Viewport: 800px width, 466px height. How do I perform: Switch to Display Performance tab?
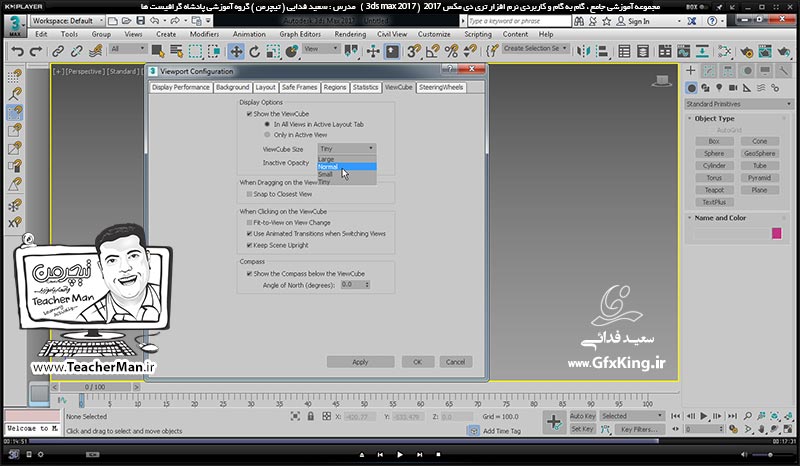181,87
